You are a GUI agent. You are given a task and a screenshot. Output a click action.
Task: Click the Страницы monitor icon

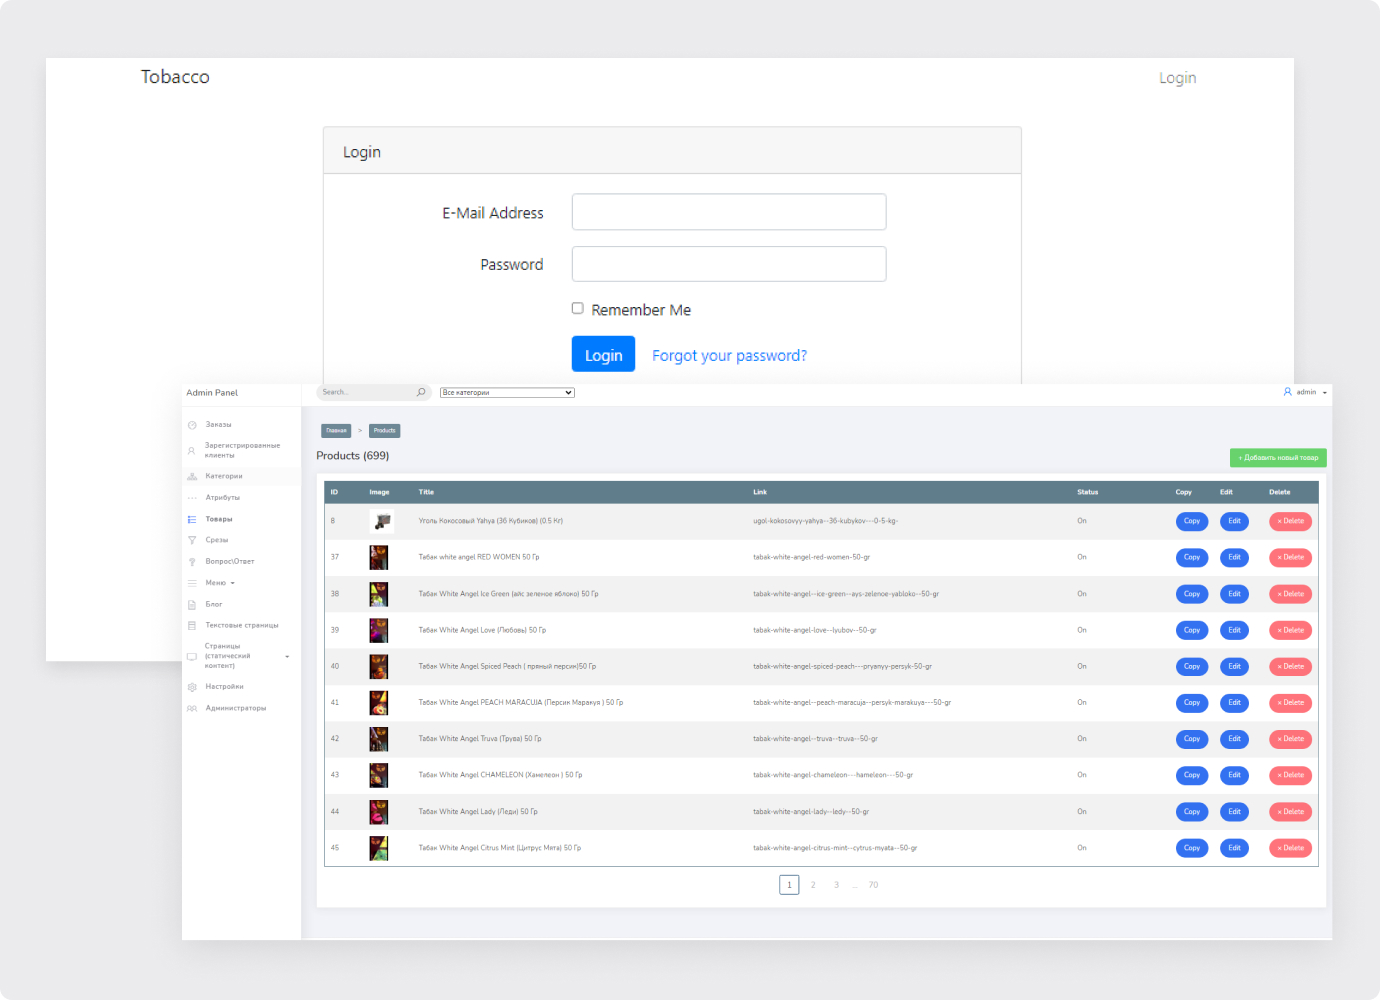192,657
